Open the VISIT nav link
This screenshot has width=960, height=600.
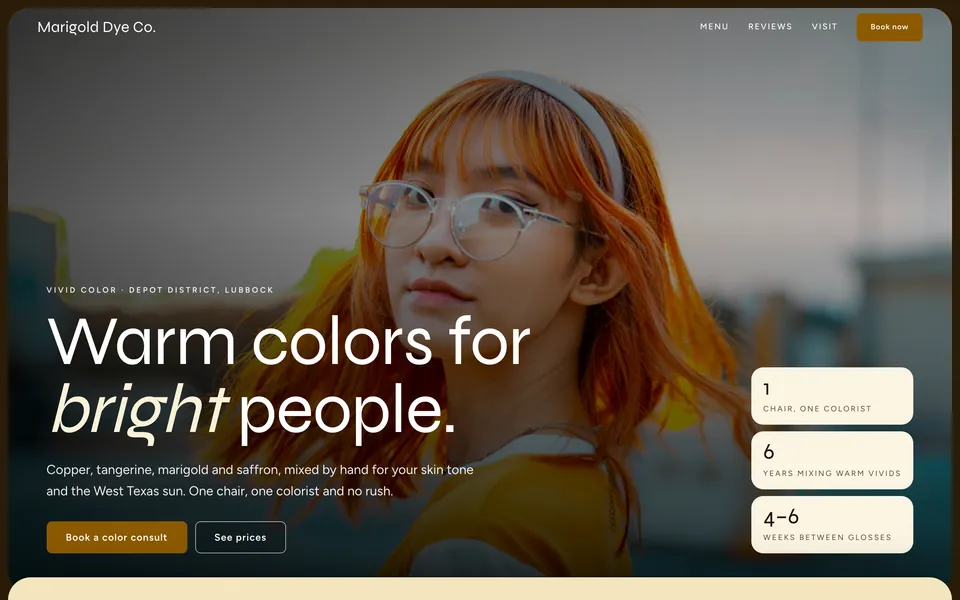[824, 26]
